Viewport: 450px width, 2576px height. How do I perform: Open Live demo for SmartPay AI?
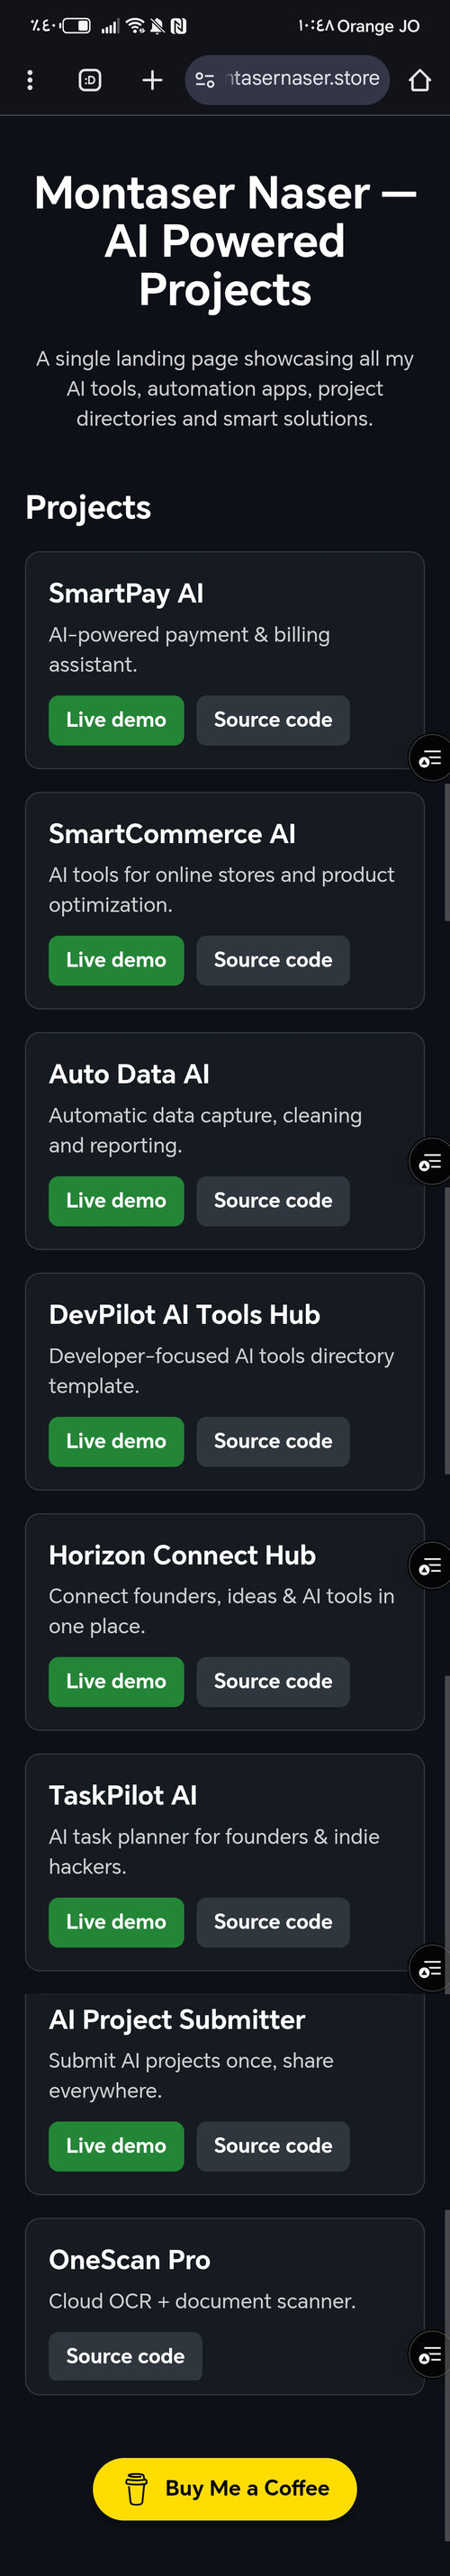[x=116, y=720]
